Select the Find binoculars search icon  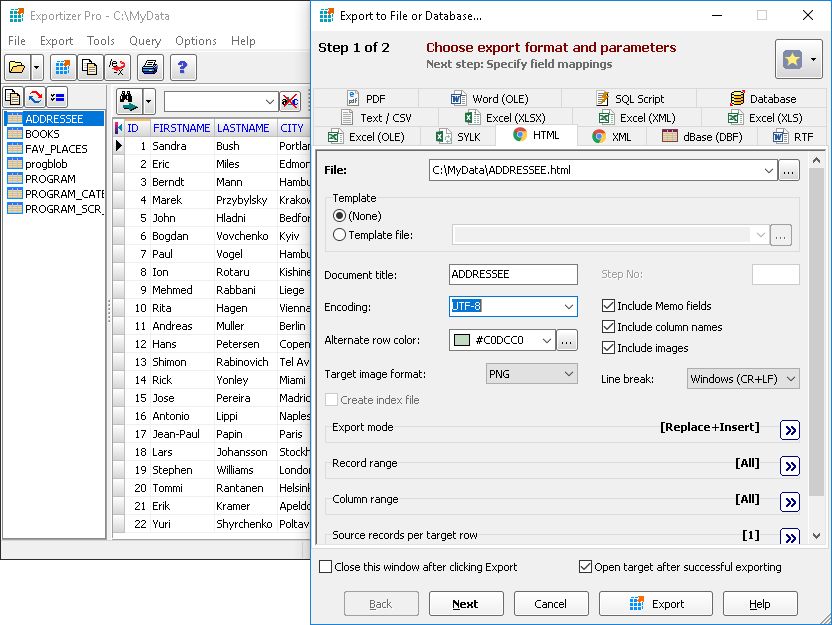point(128,98)
